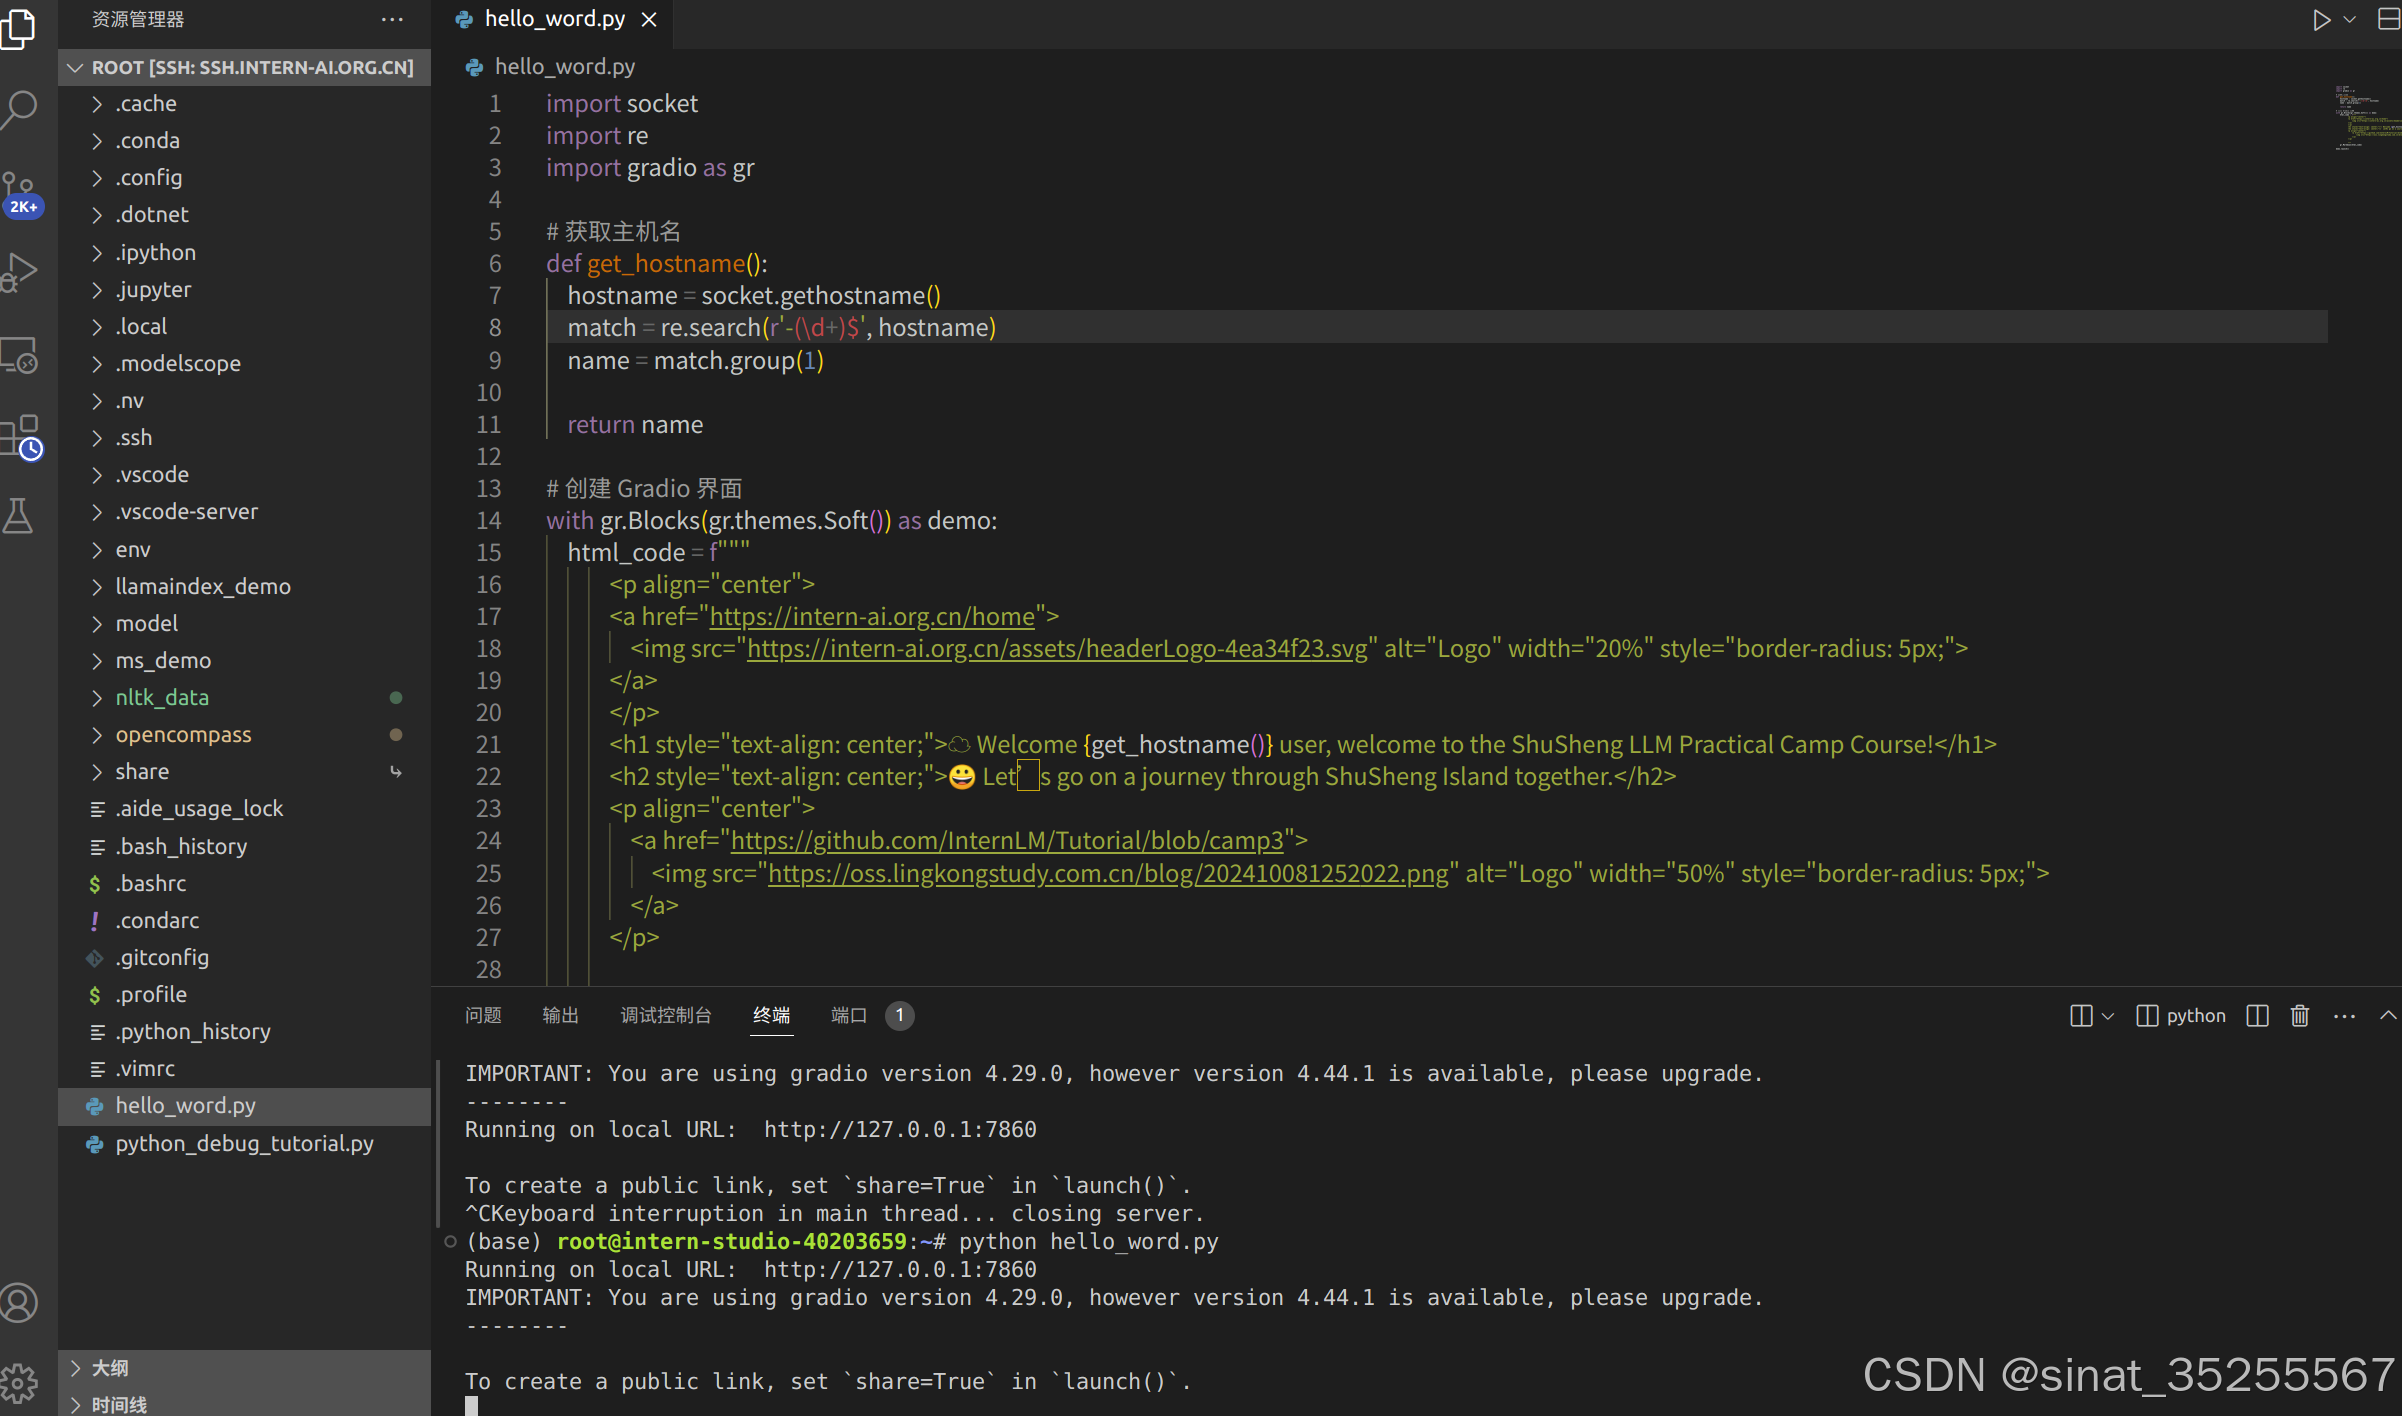Toggle the split editor layout control
The image size is (2402, 1416).
coord(2387,19)
